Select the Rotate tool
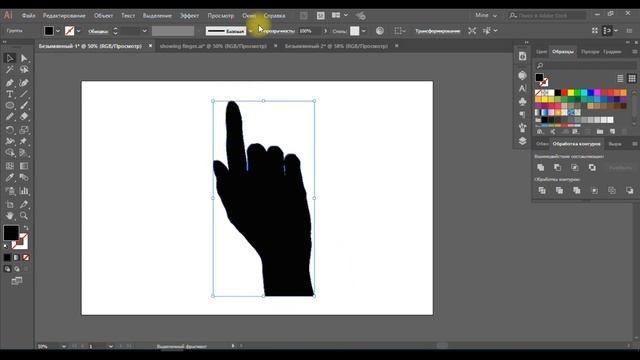 10,130
